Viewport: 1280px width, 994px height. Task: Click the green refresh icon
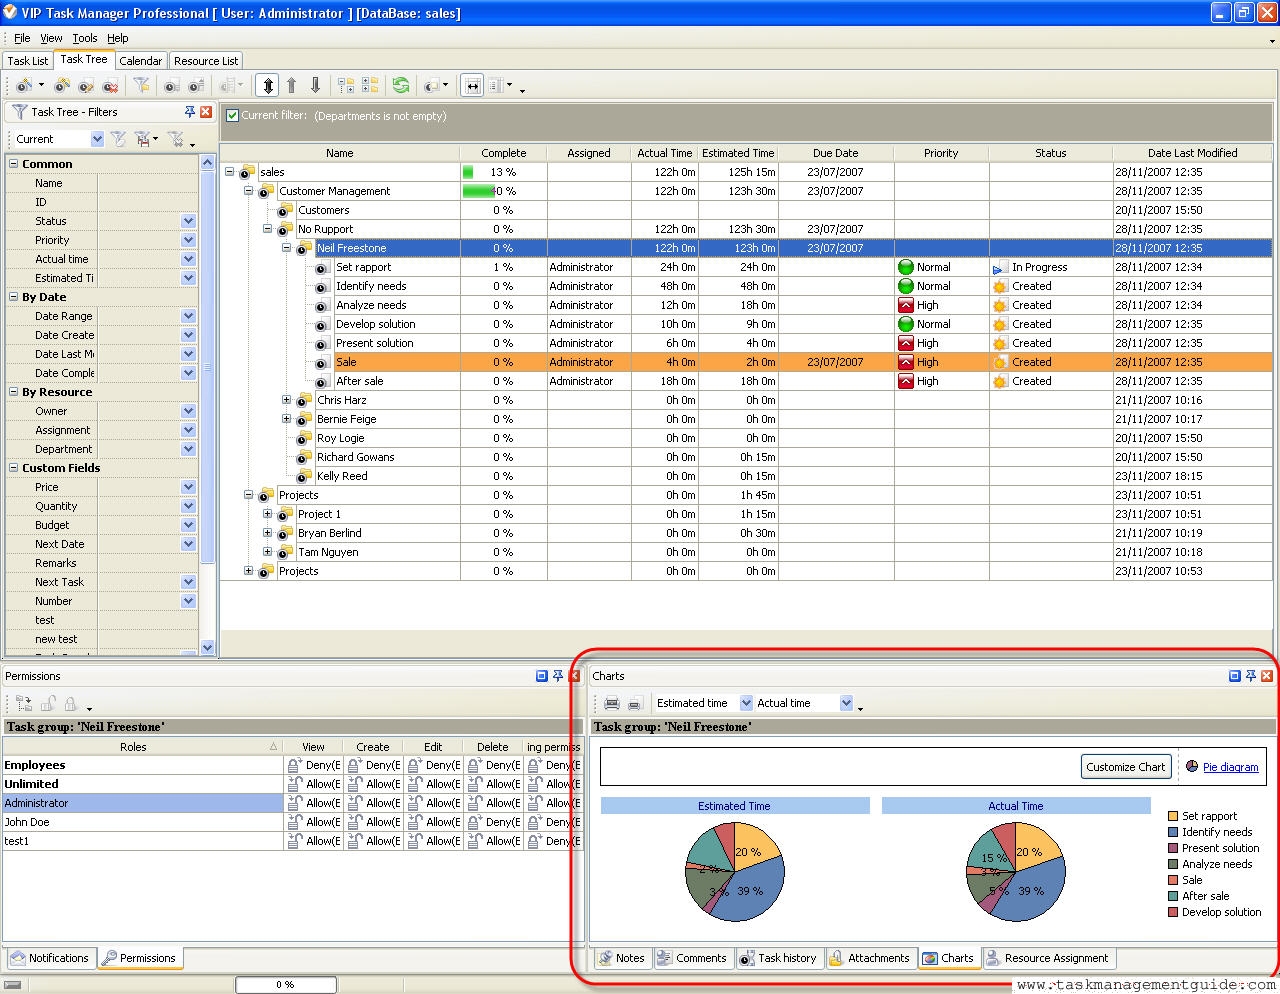401,86
